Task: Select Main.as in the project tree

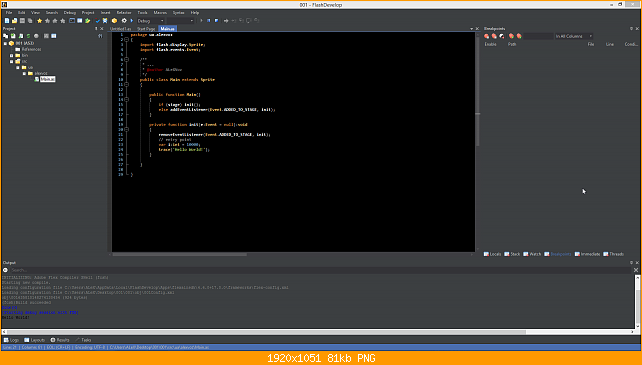Action: point(47,79)
